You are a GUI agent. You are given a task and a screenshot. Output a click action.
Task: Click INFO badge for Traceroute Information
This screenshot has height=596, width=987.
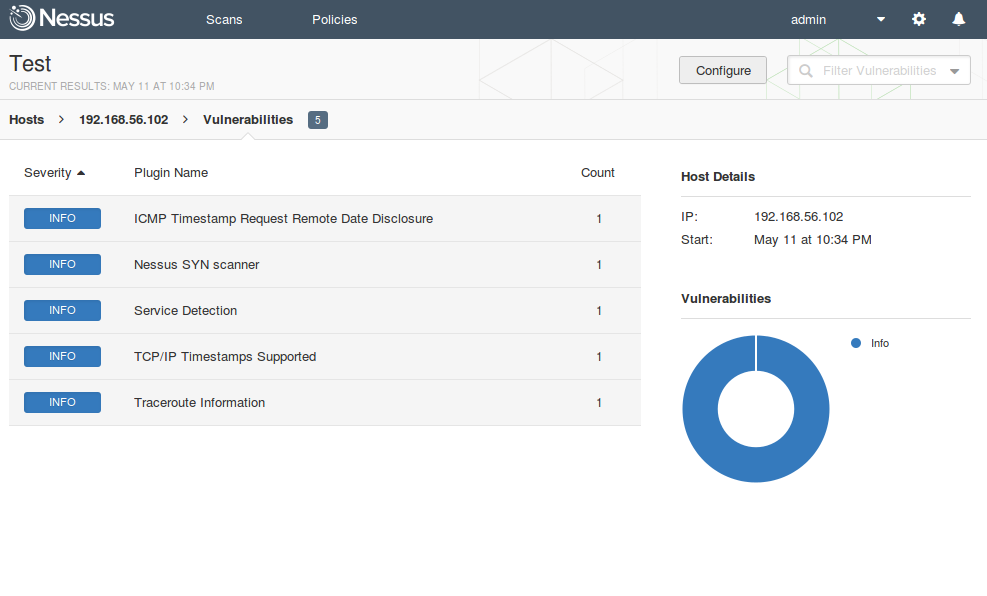pyautogui.click(x=62, y=402)
